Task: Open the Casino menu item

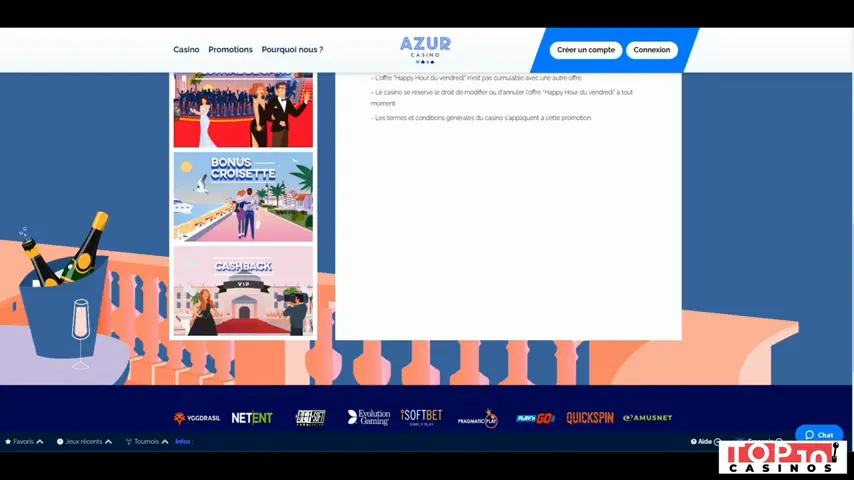Action: click(186, 50)
